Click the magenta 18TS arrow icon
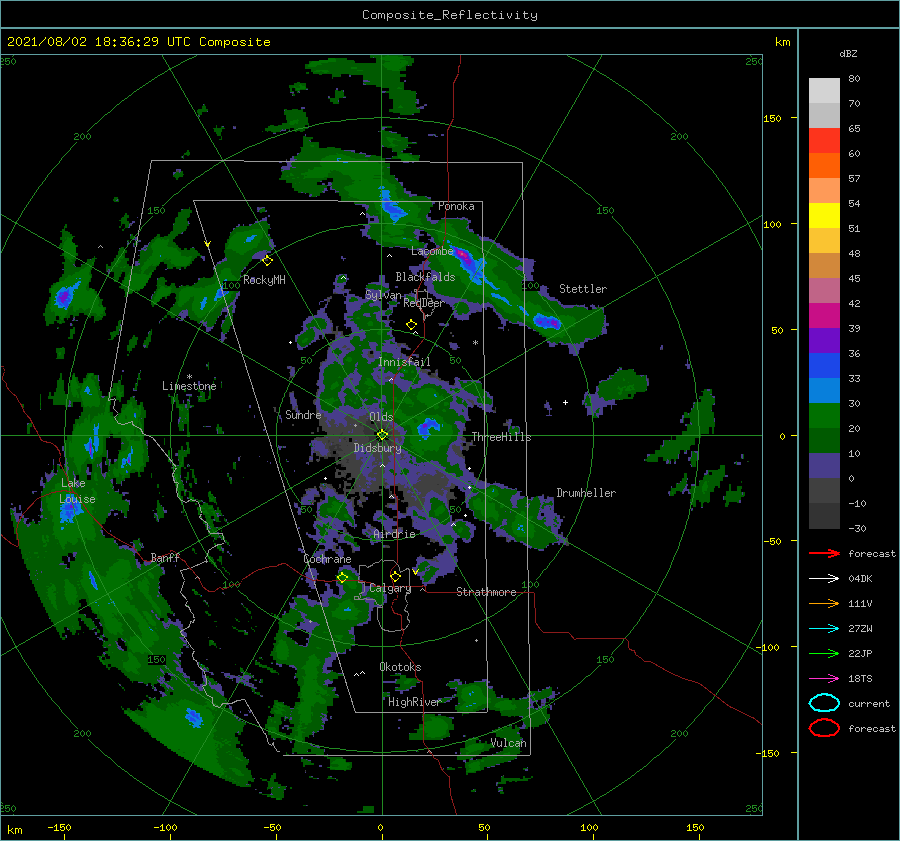This screenshot has height=841, width=900. 824,679
